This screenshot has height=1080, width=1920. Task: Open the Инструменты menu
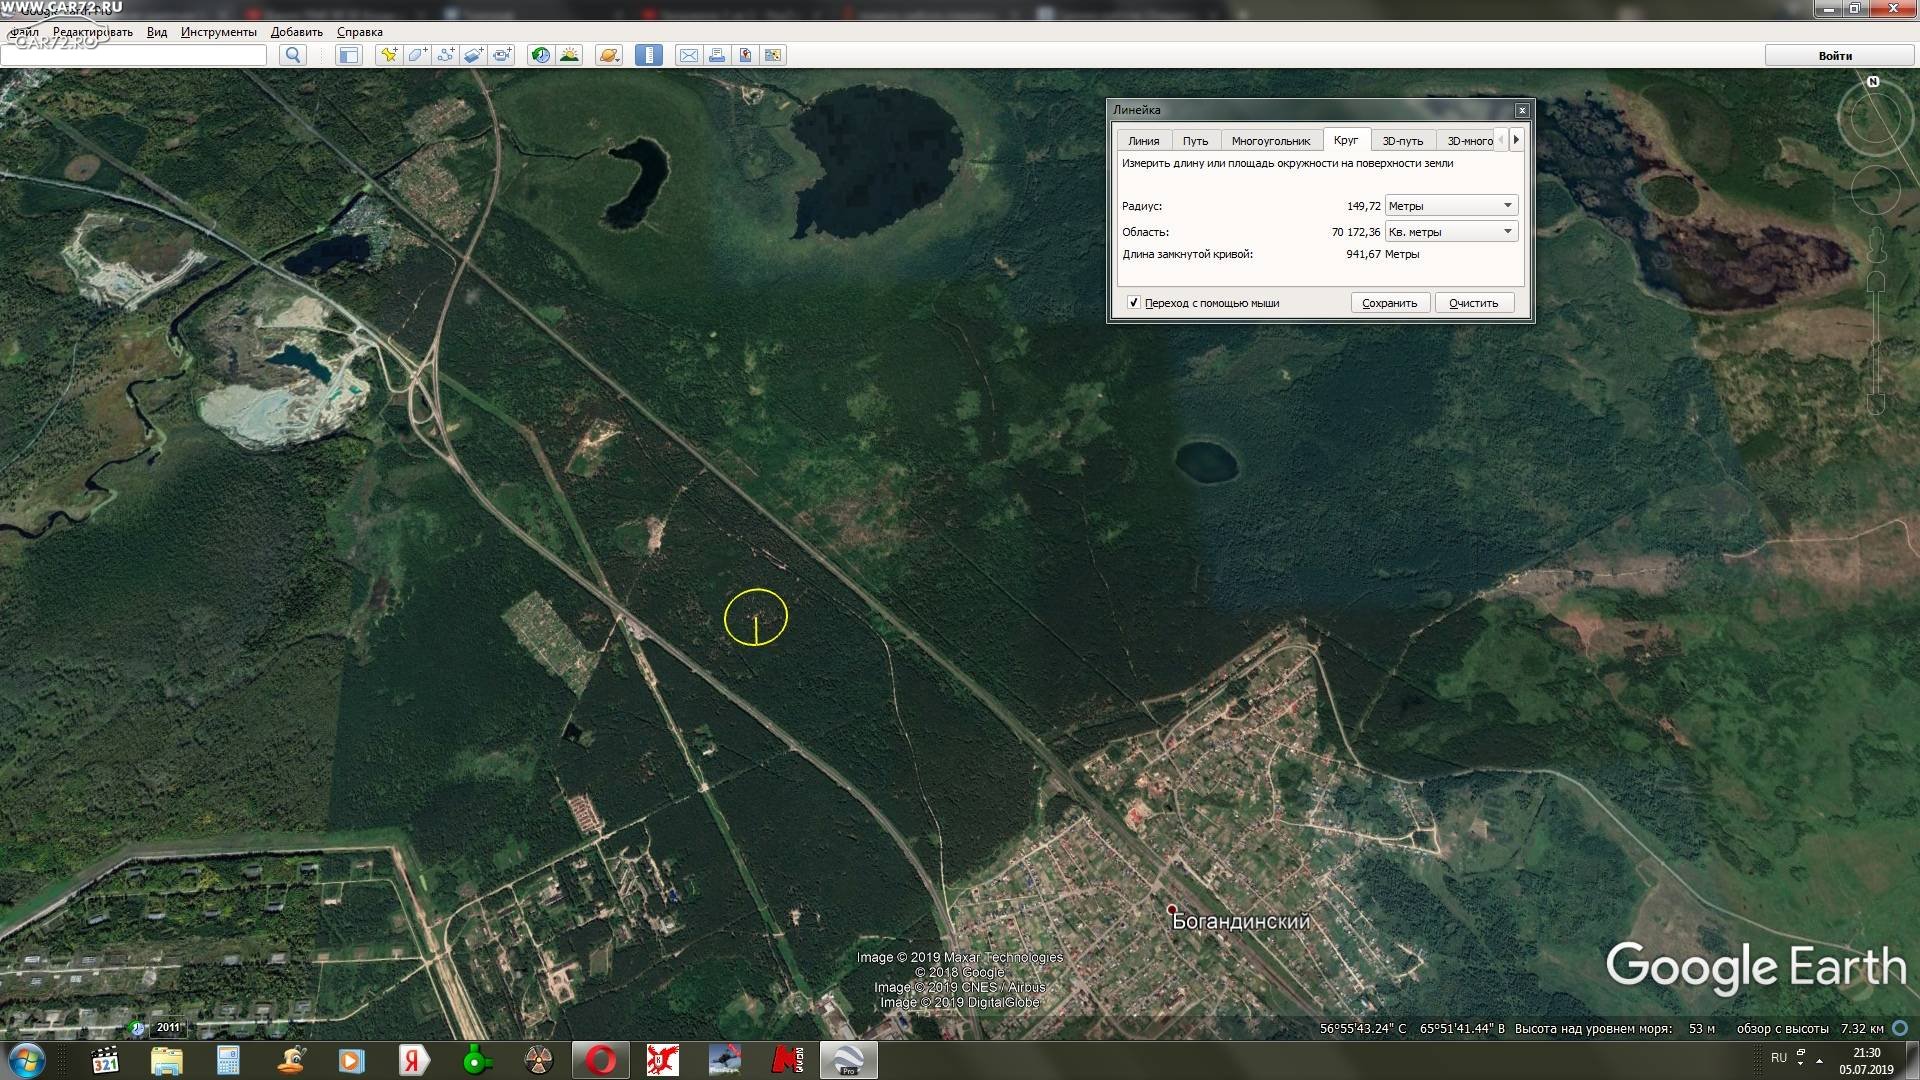pos(219,32)
